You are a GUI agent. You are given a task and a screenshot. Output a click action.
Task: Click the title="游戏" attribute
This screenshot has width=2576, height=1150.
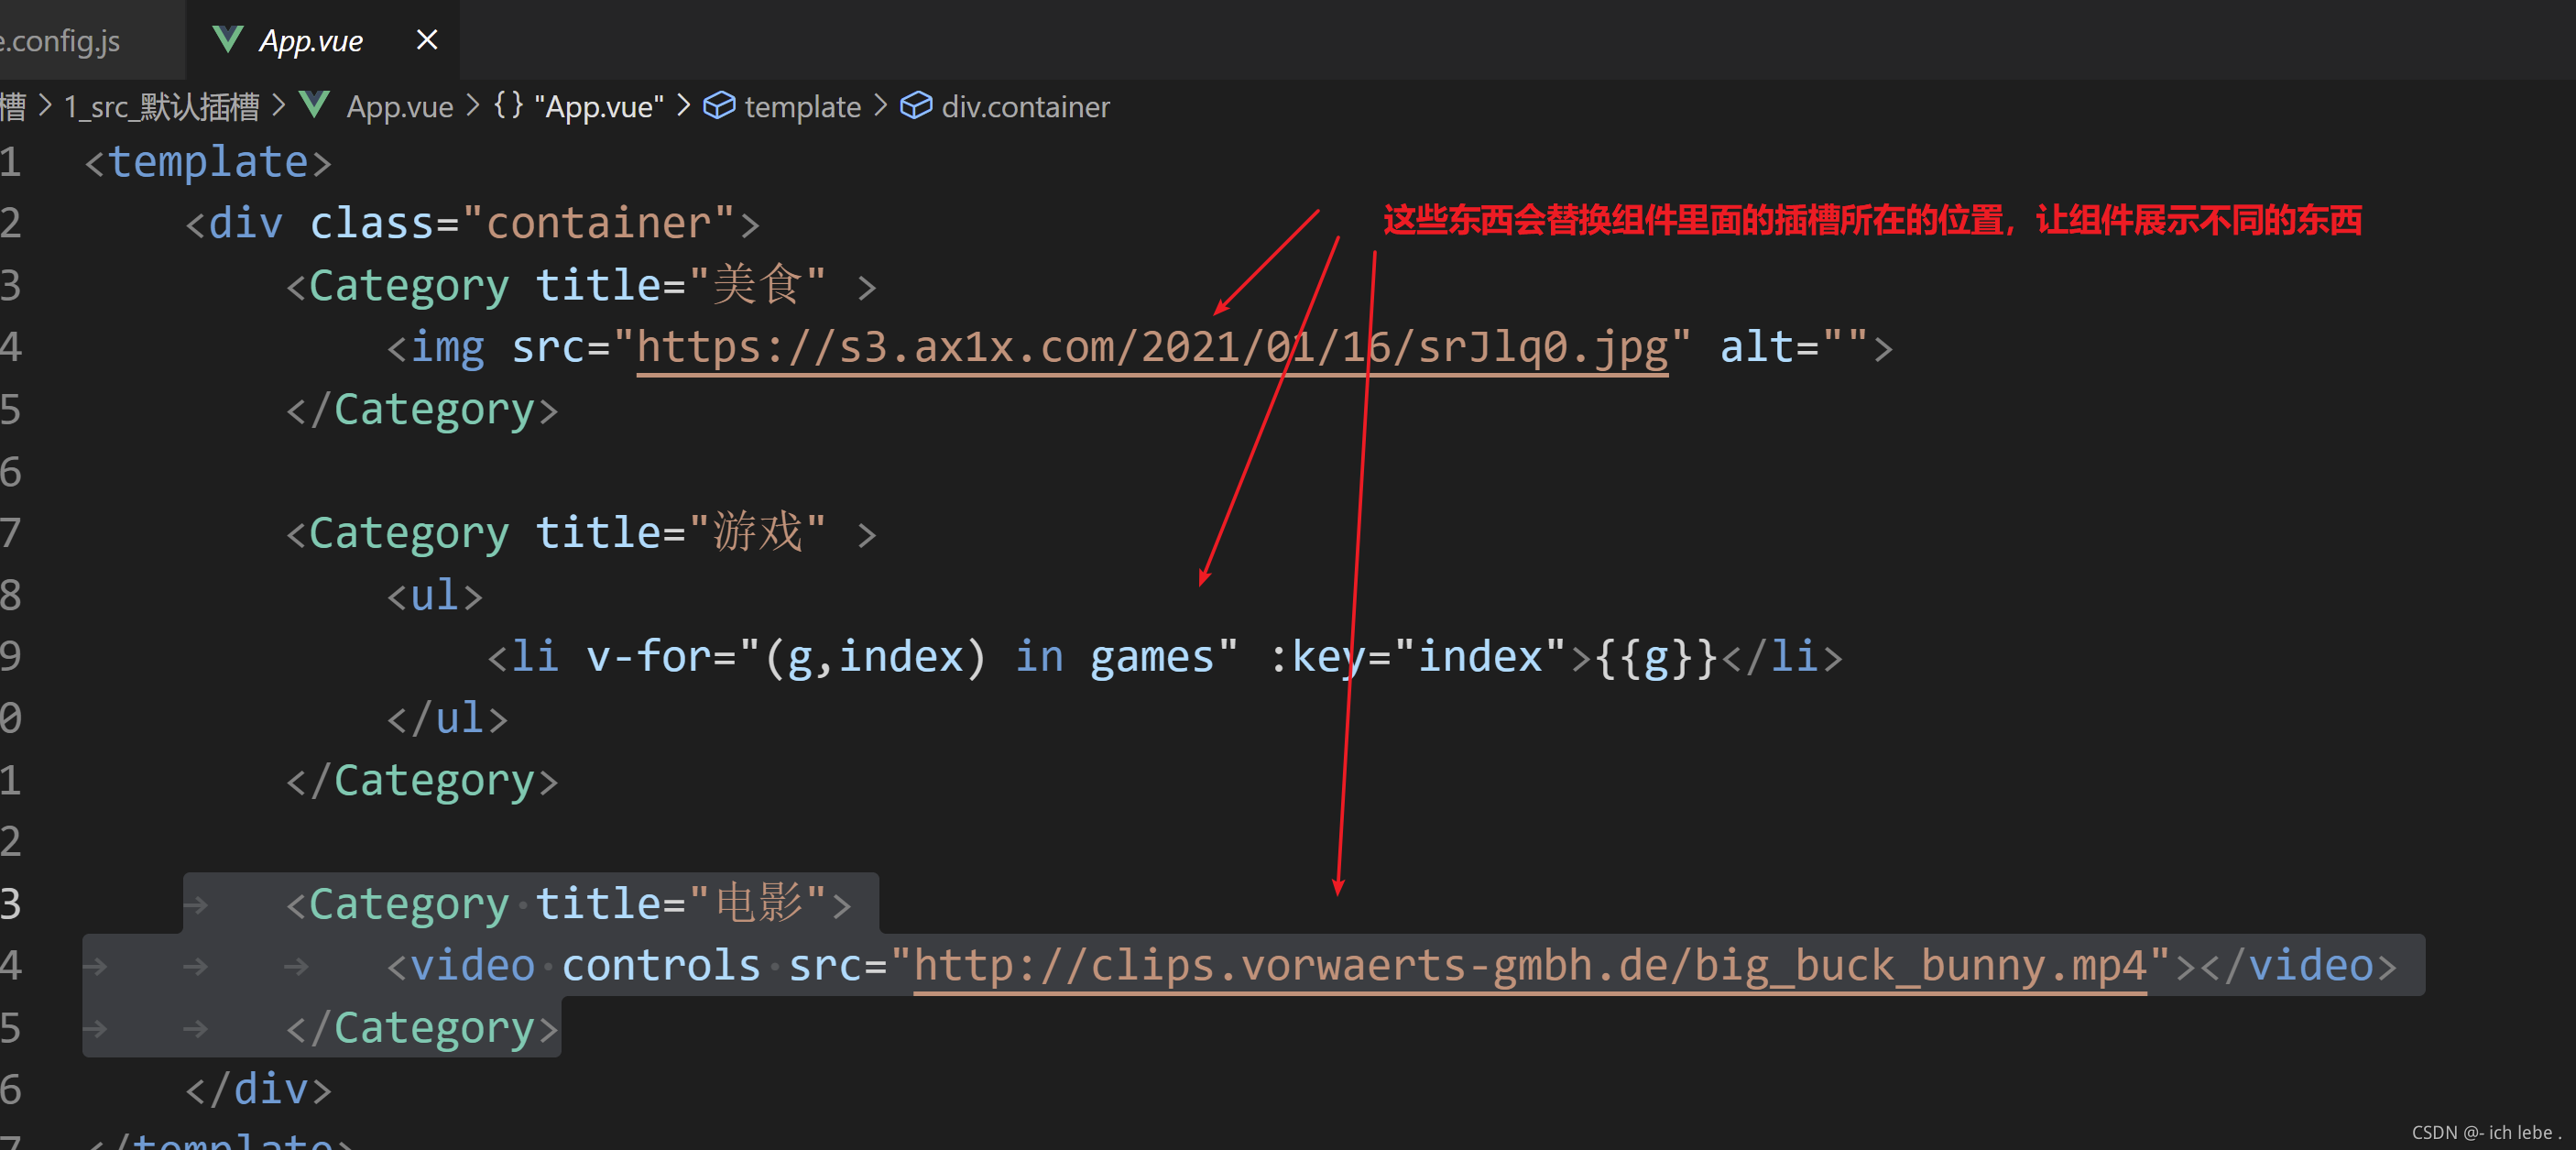point(681,533)
